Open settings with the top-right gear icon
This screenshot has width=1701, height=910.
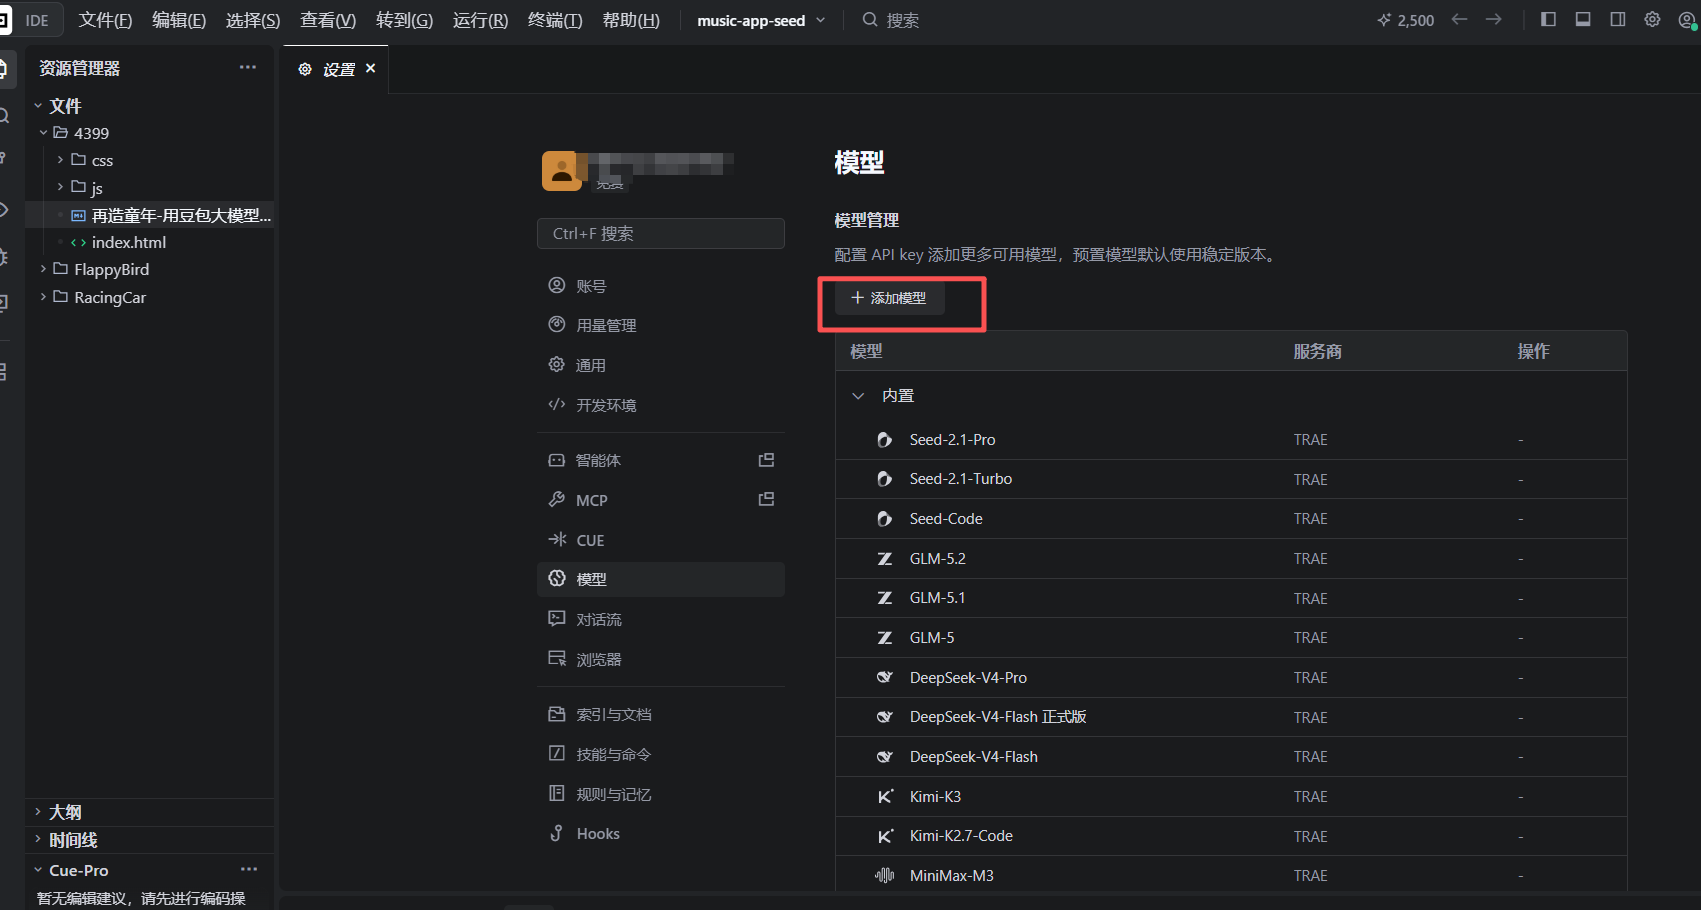[x=1652, y=19]
